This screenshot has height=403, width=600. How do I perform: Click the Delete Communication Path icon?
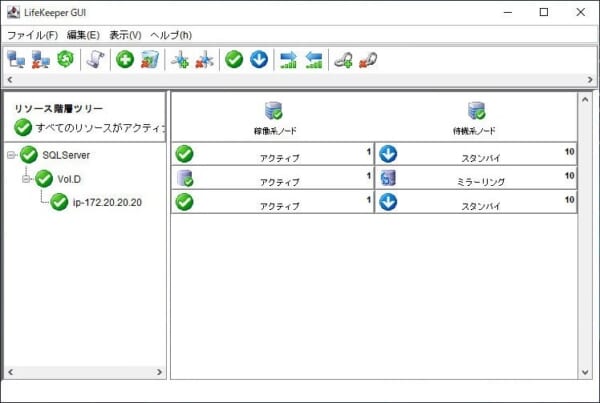click(x=204, y=59)
